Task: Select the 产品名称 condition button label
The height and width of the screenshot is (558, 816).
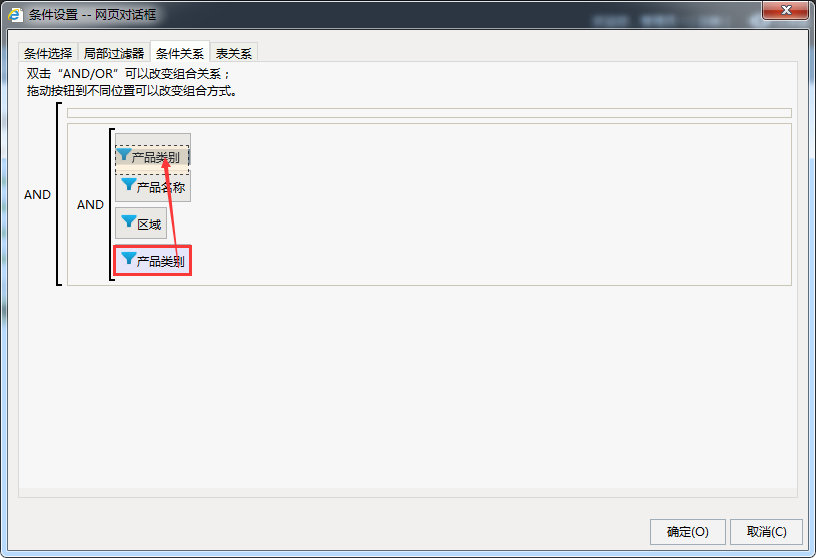Action: pos(160,187)
